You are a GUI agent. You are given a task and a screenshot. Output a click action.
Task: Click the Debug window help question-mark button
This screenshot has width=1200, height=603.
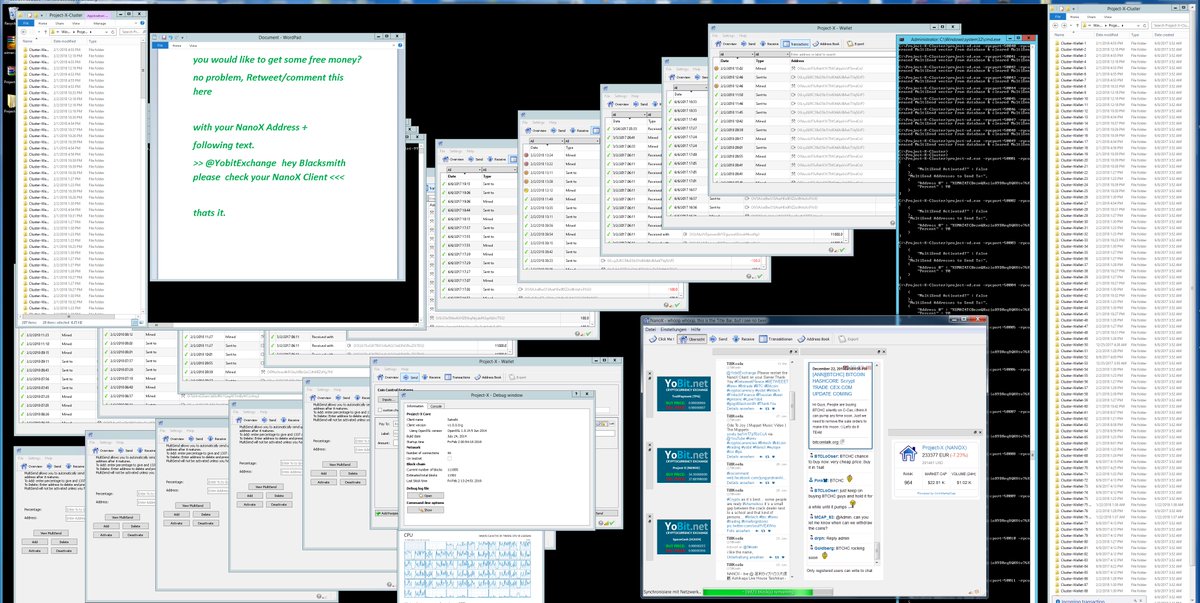tap(576, 394)
